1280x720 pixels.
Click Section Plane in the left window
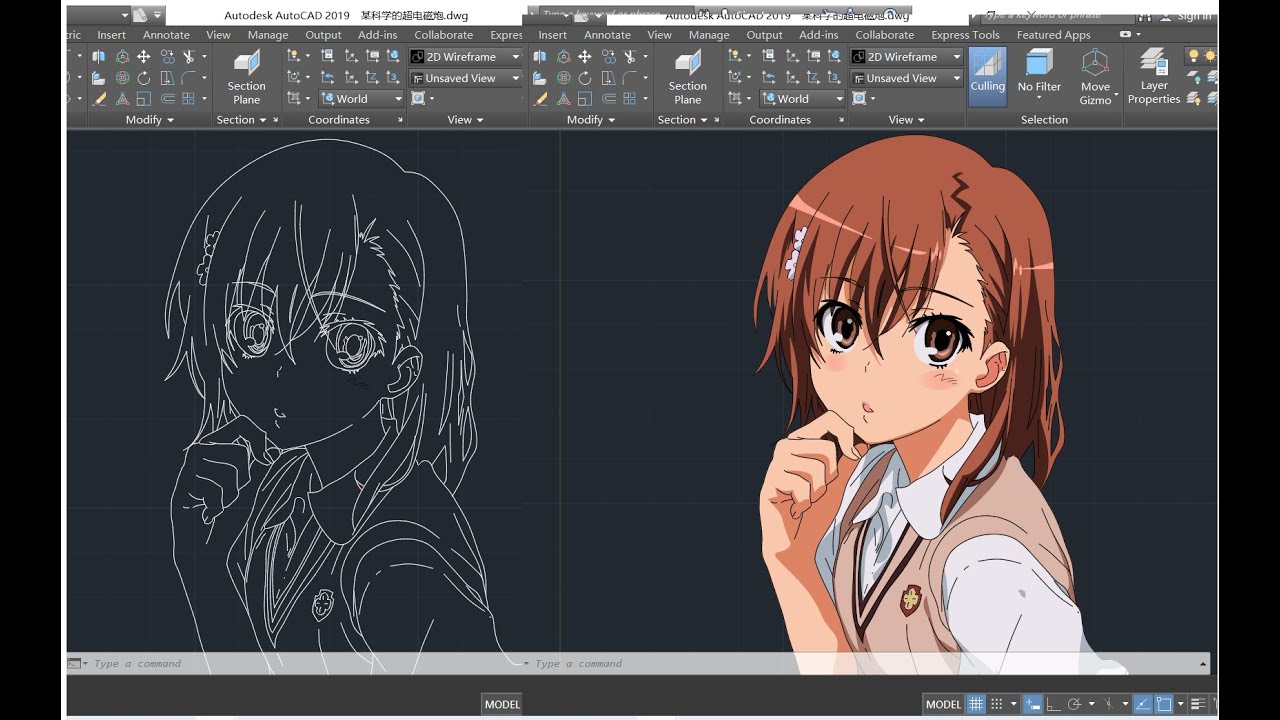click(x=247, y=77)
